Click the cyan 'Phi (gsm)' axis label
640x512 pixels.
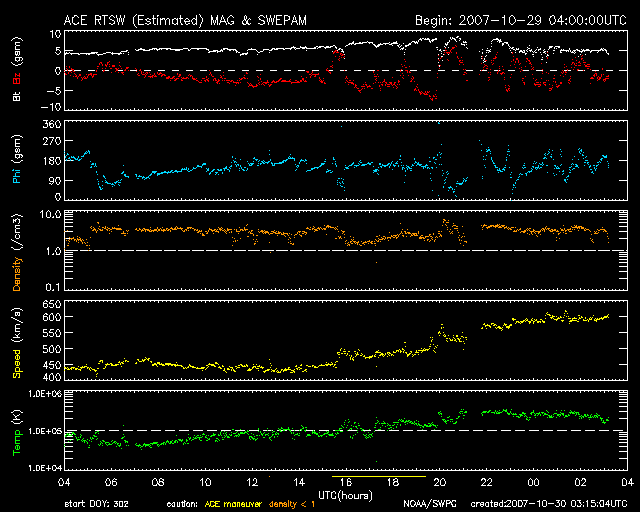pyautogui.click(x=17, y=159)
